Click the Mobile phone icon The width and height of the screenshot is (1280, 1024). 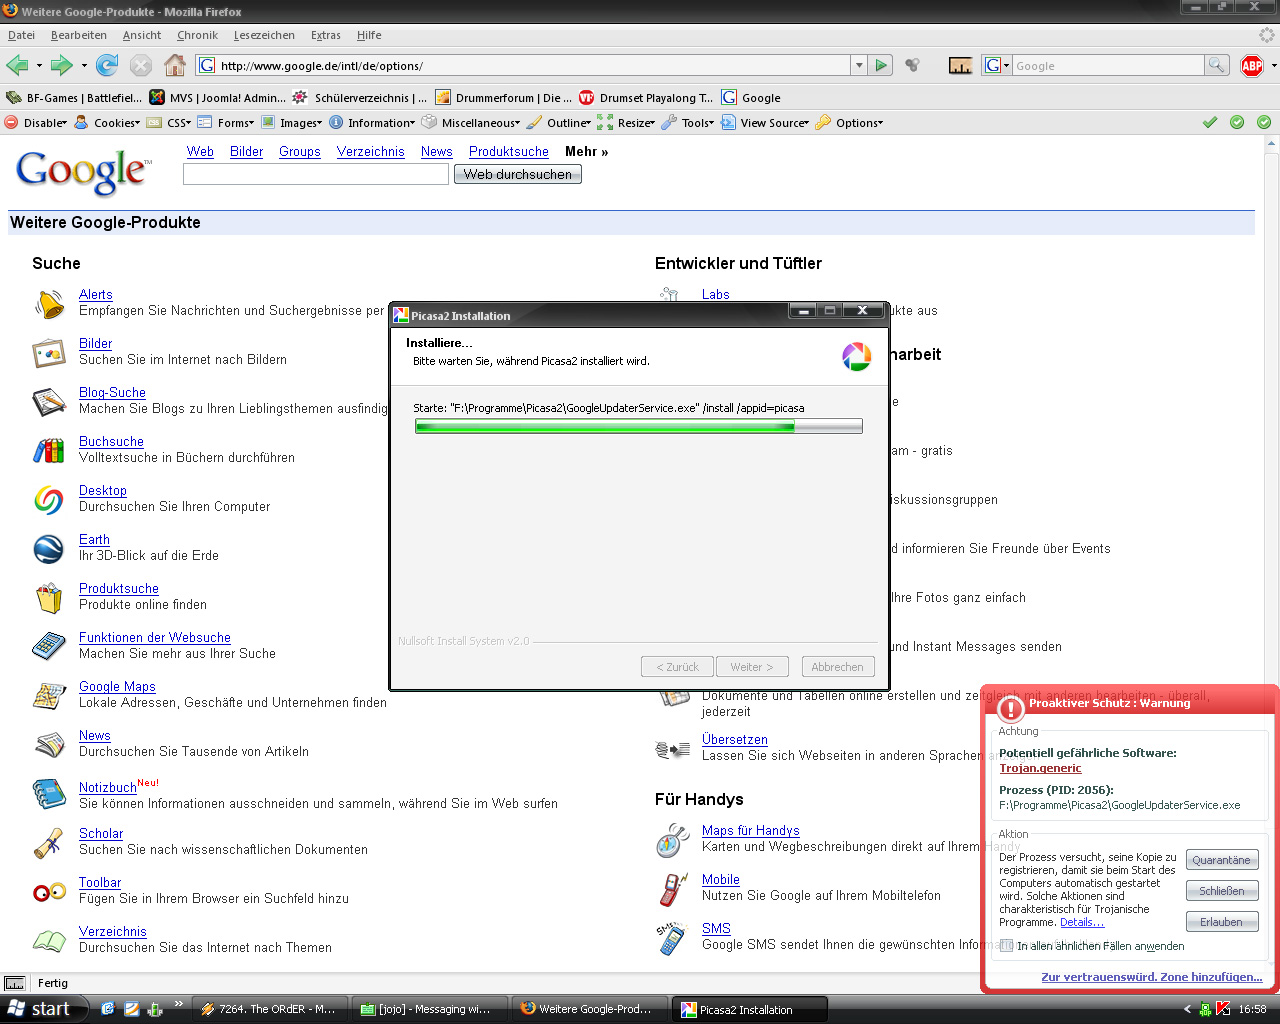pyautogui.click(x=673, y=889)
